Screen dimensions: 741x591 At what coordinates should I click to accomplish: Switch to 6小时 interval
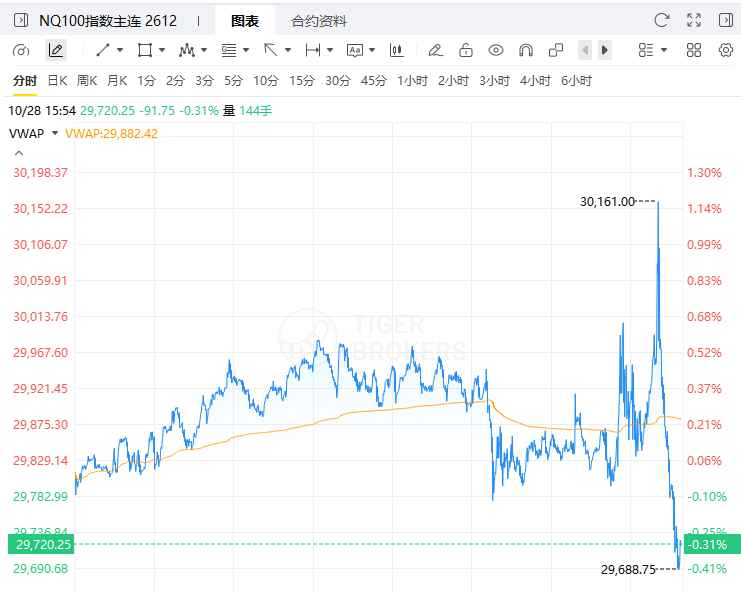(576, 81)
